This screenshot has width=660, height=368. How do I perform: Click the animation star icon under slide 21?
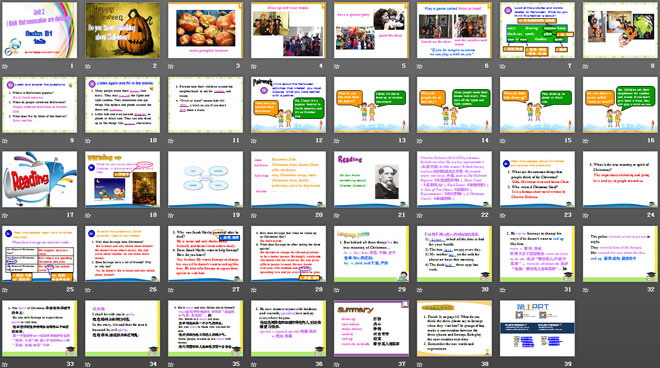[x=337, y=215]
